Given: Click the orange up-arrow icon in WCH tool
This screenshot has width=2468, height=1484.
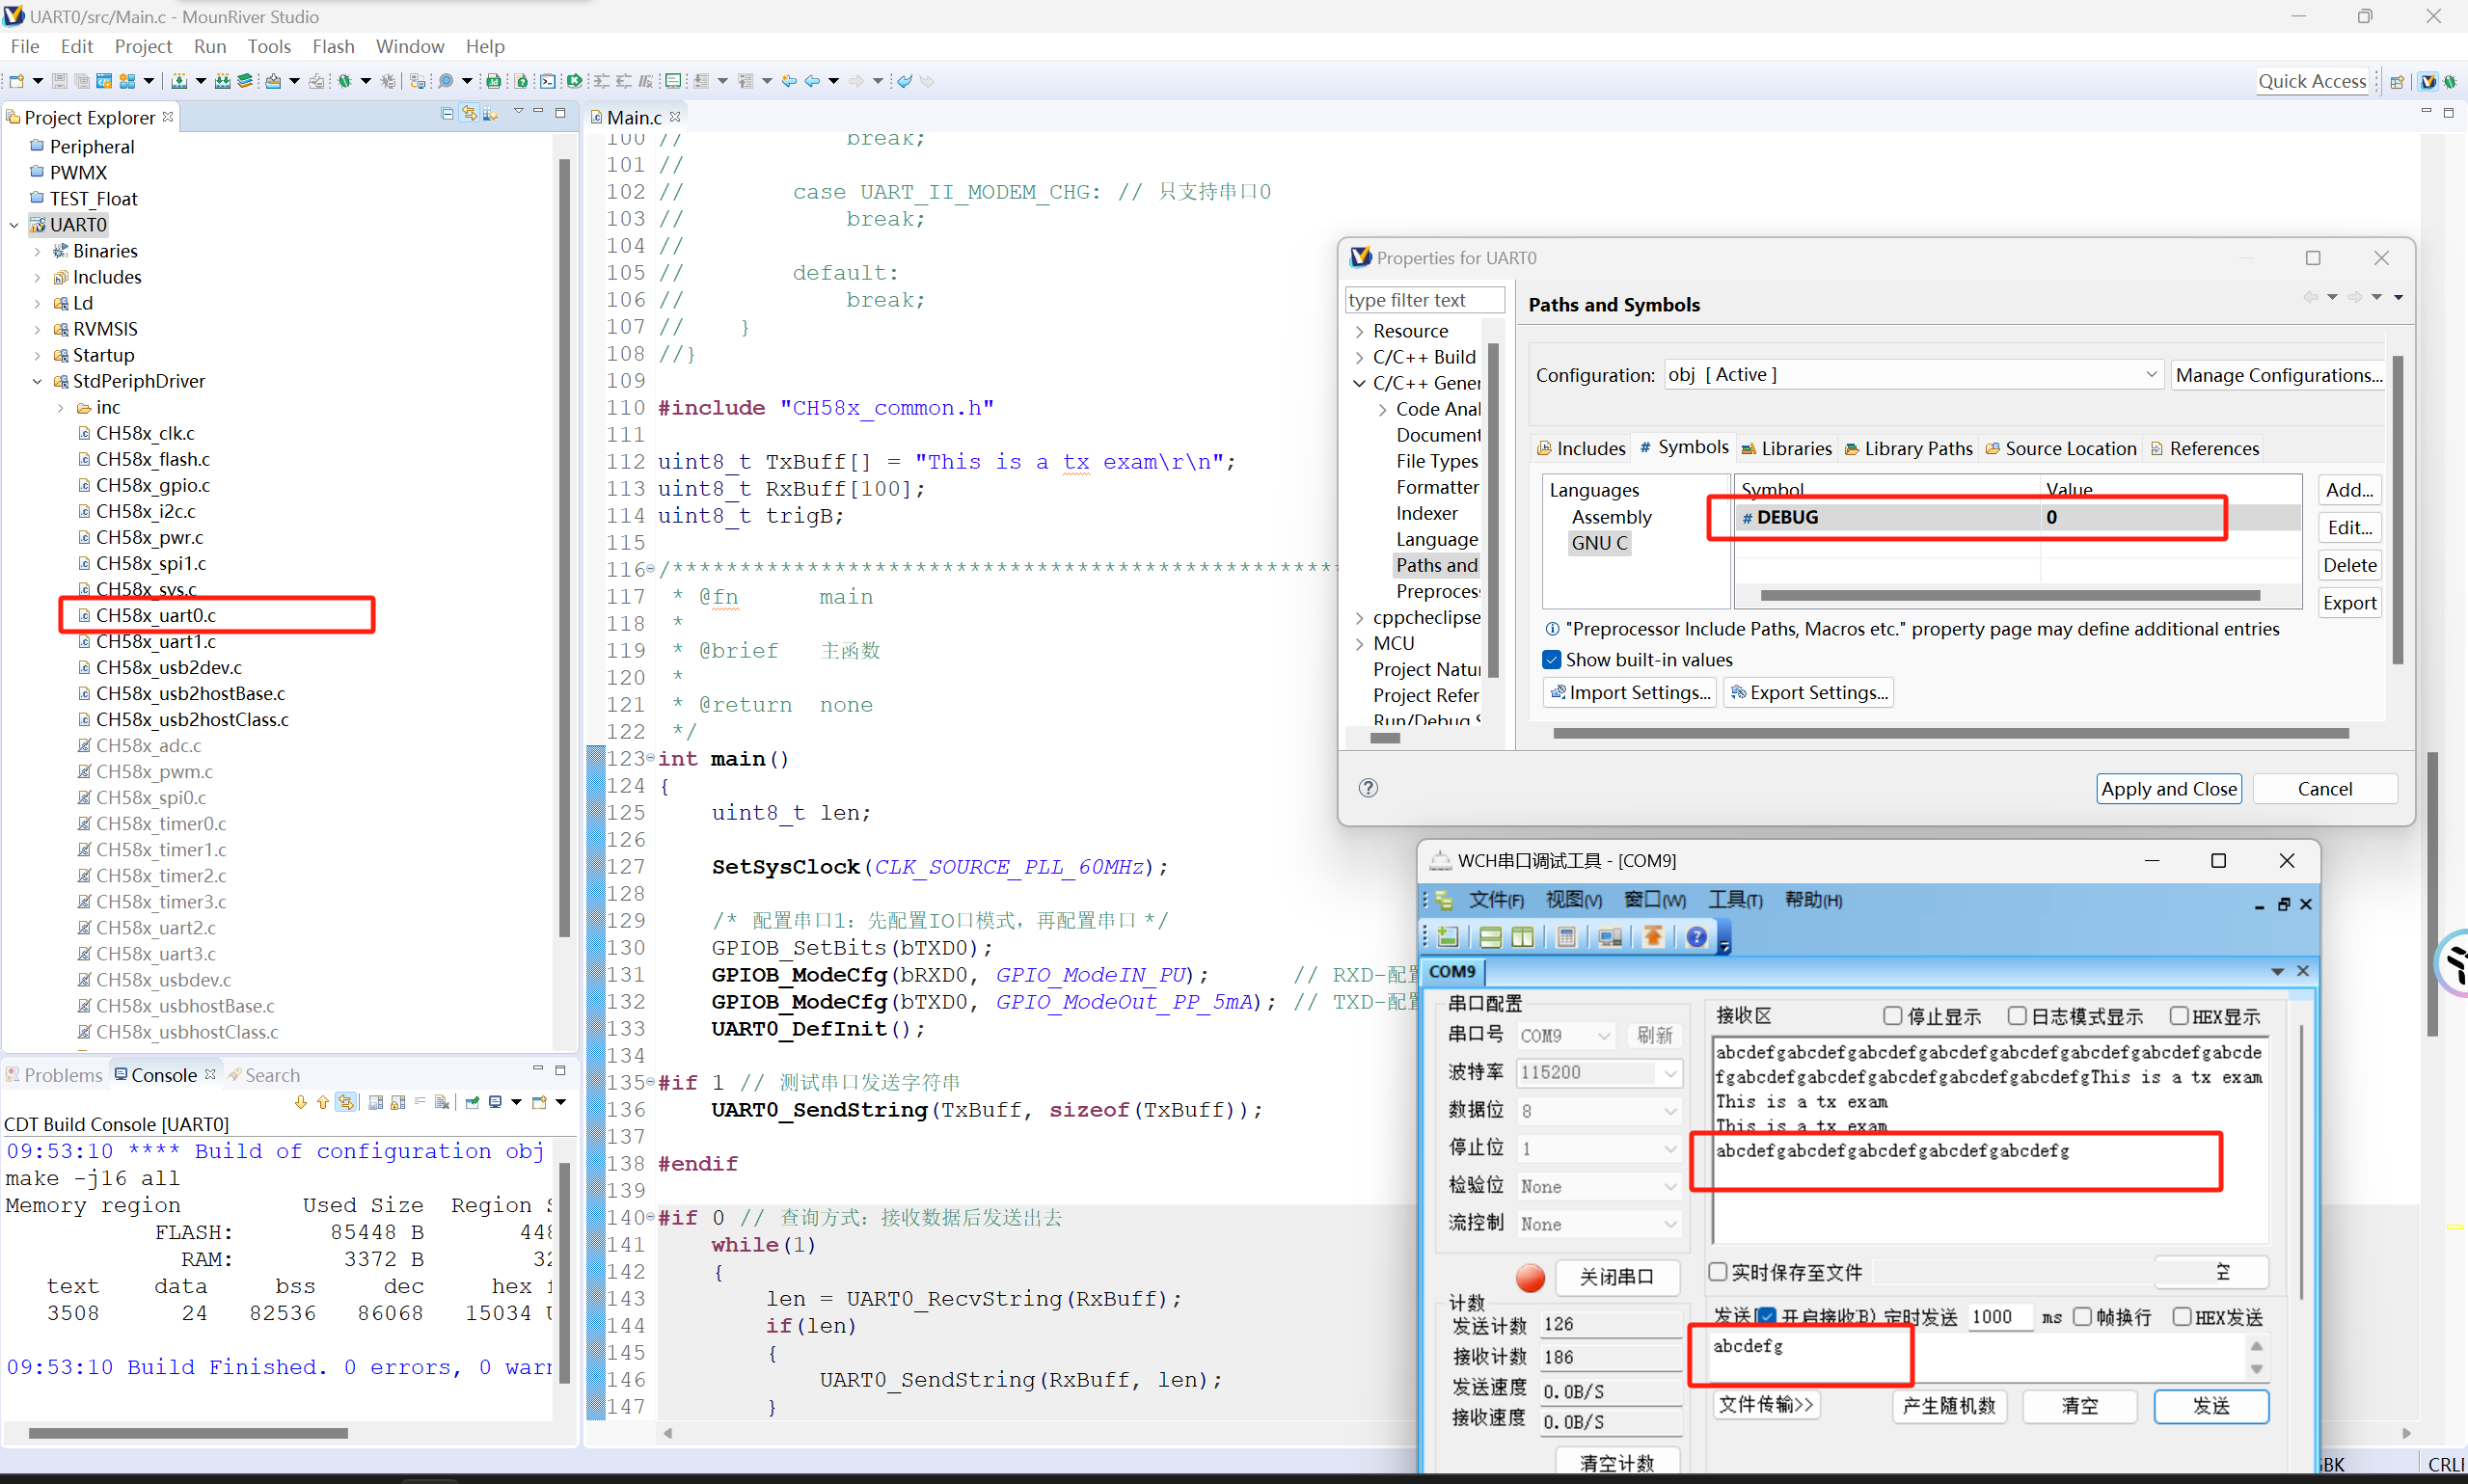Looking at the screenshot, I should (x=1653, y=936).
